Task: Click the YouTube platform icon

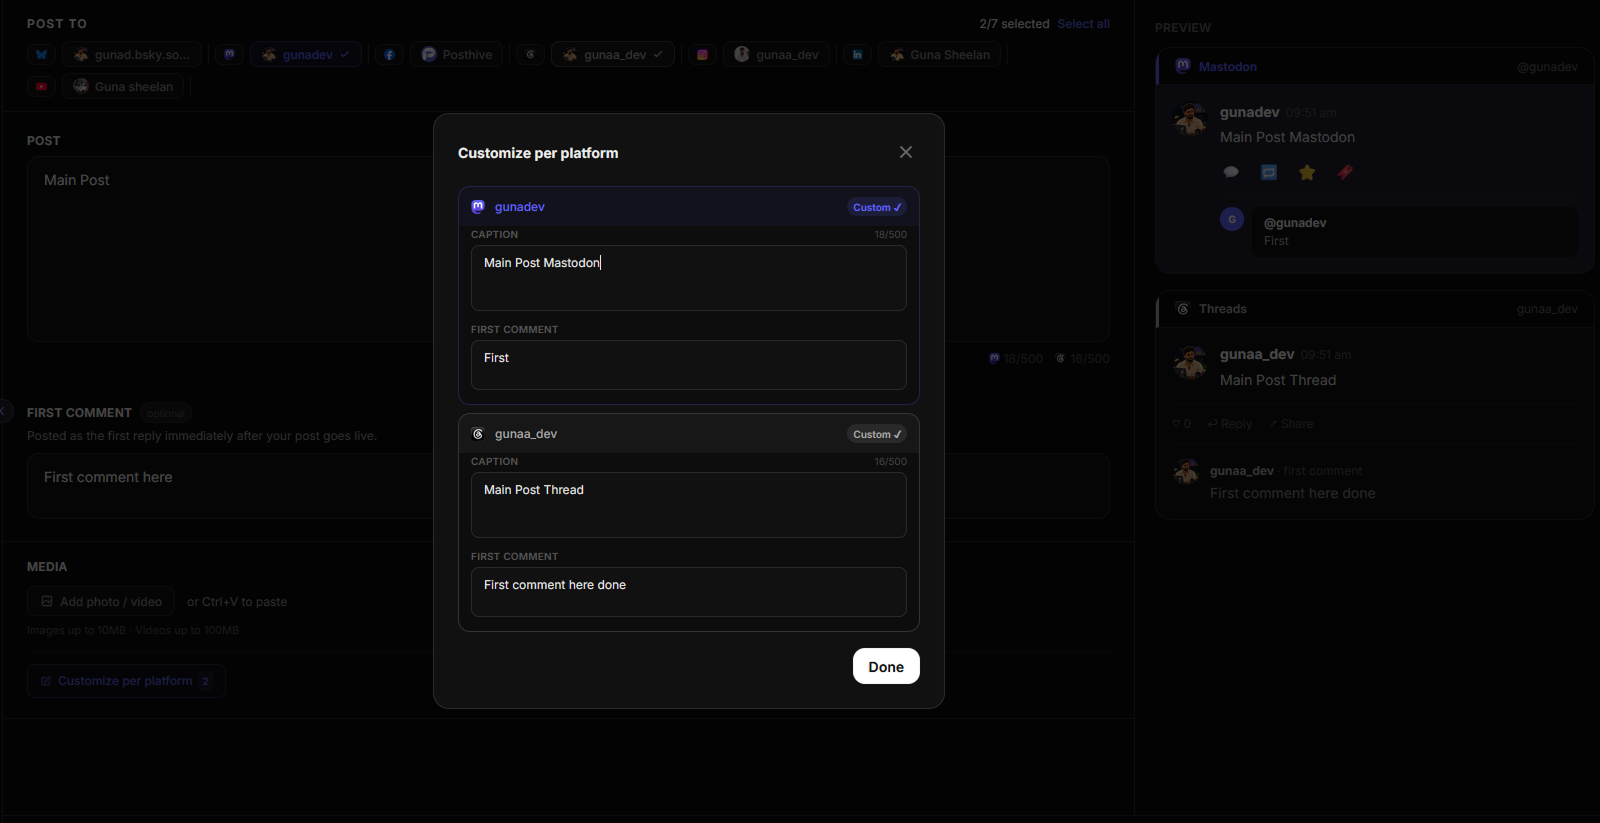Action: click(41, 87)
